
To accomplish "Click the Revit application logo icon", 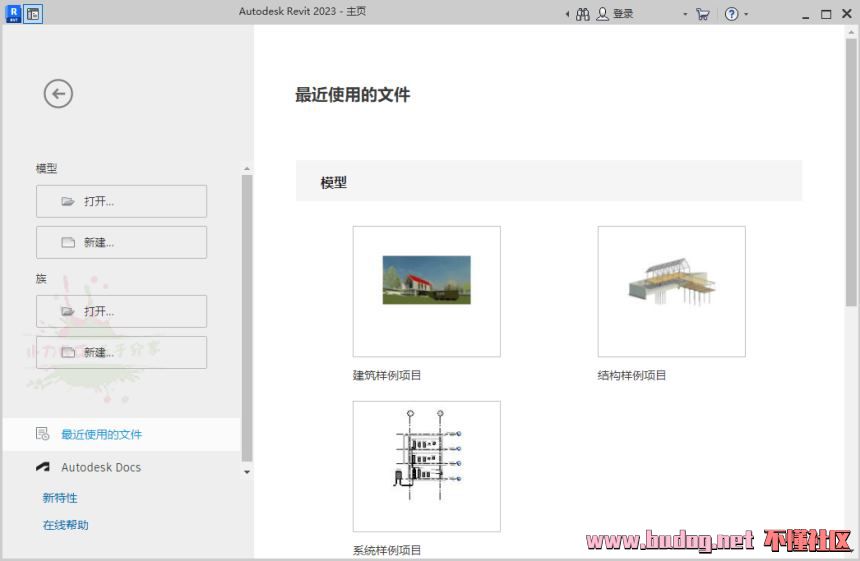I will pos(13,14).
